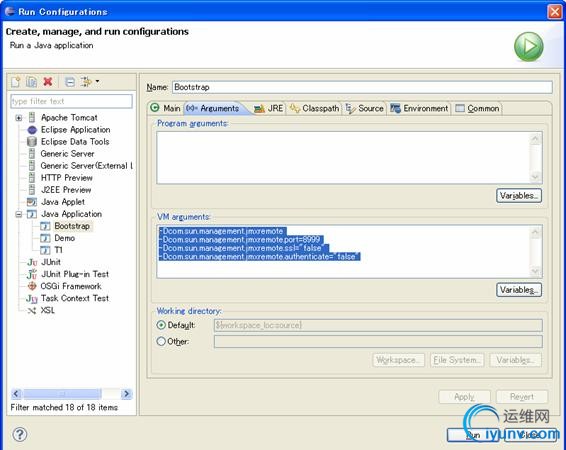Click the JUnit icon
Screen dimensions: 566x450
pos(32,262)
